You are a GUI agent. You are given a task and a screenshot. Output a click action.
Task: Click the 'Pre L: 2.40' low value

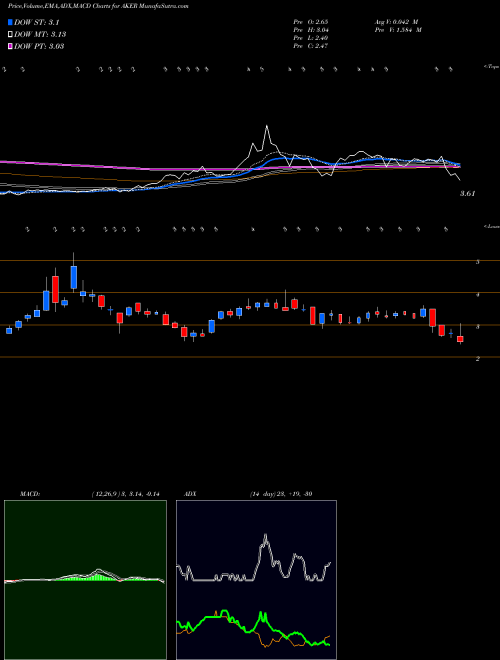coord(311,38)
